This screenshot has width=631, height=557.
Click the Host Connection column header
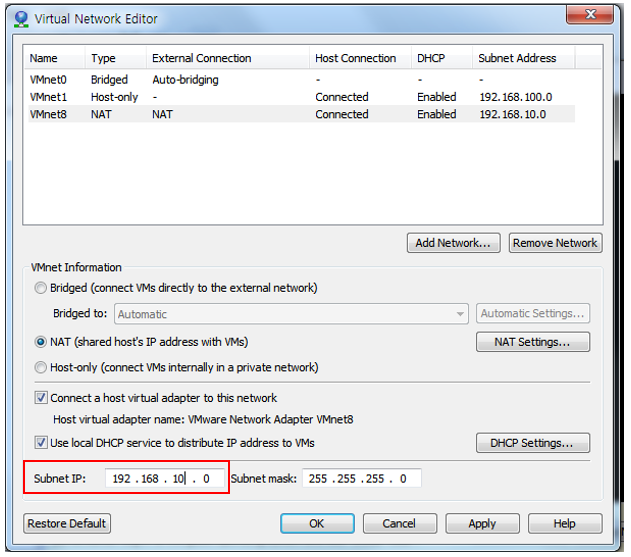pyautogui.click(x=360, y=58)
